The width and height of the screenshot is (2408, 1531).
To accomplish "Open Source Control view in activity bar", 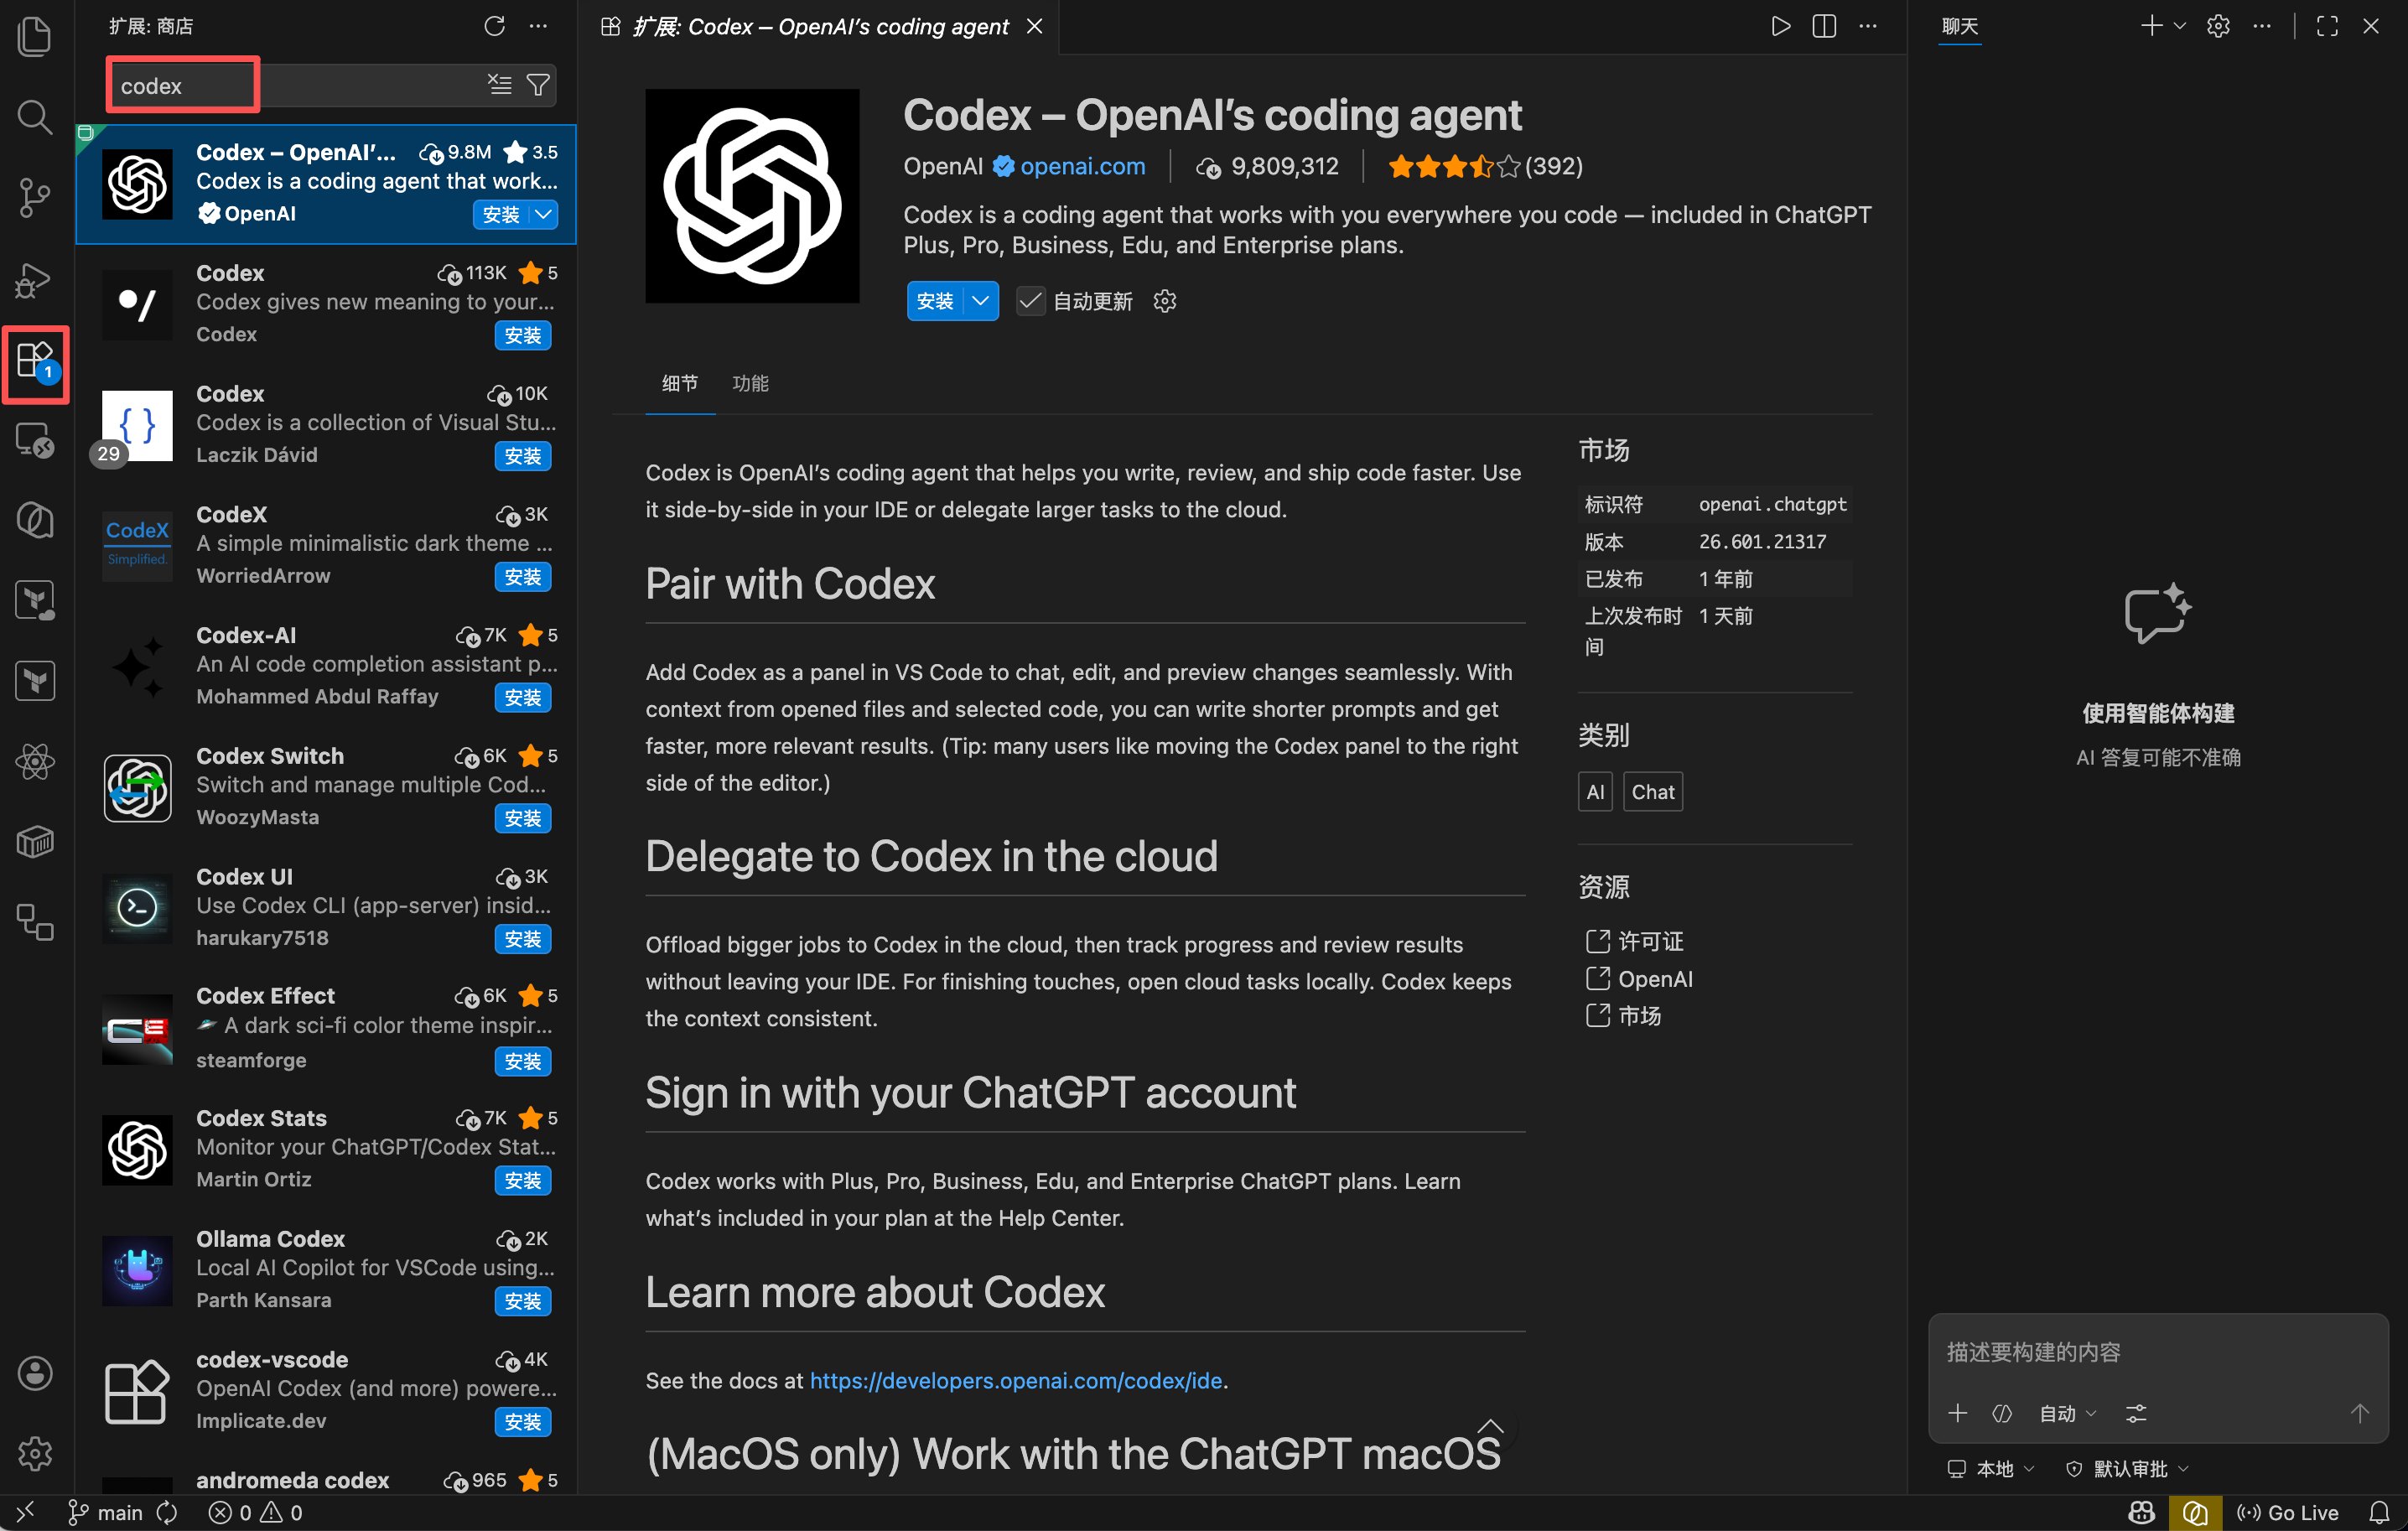I will 35,198.
